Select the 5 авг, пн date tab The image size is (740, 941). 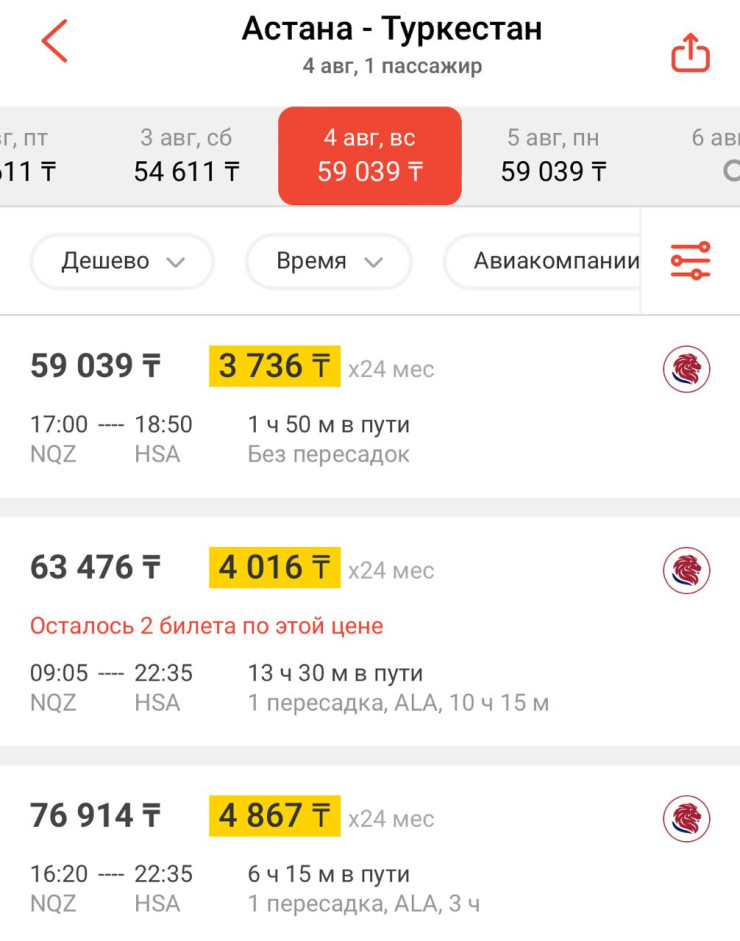(x=553, y=156)
